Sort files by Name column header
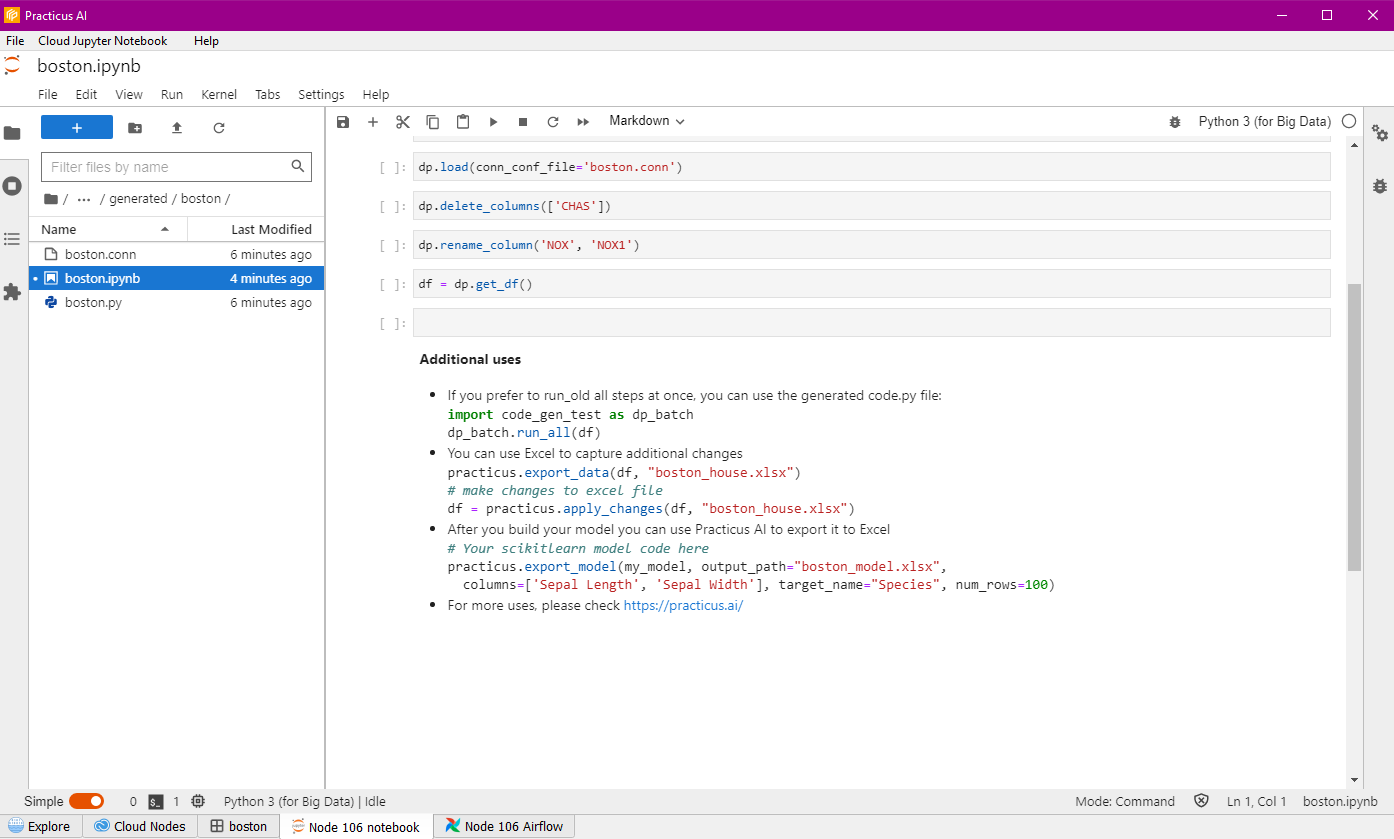Screen dimensions: 1394x839 pyautogui.click(x=59, y=229)
